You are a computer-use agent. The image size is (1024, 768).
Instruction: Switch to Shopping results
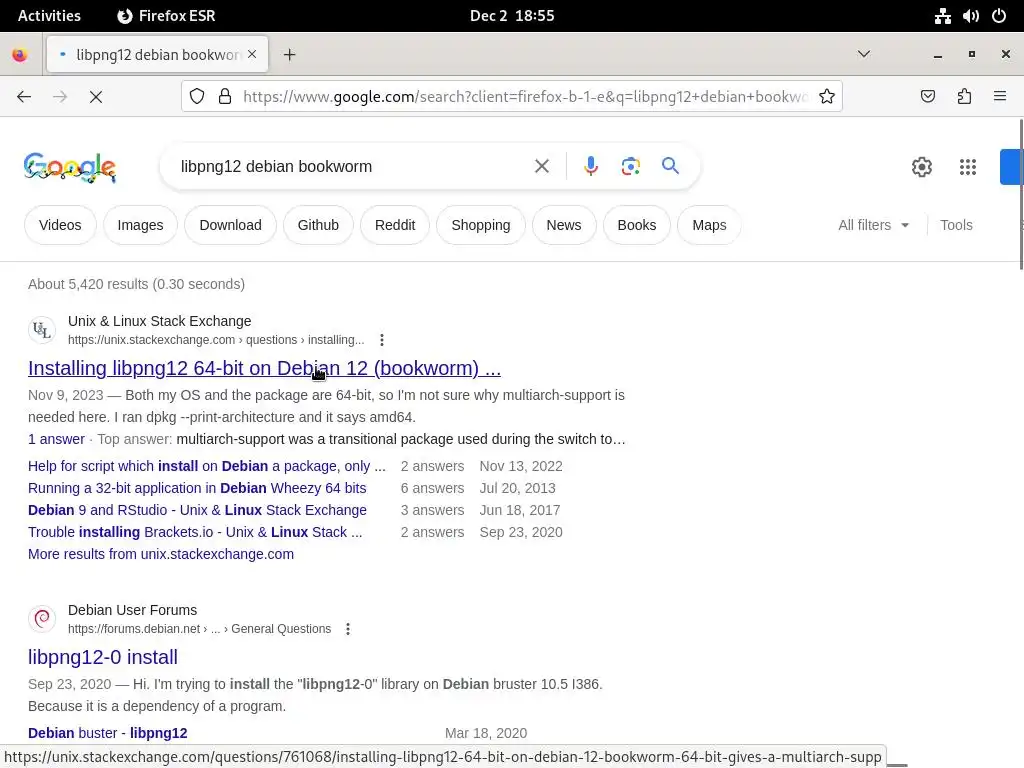[x=481, y=225]
